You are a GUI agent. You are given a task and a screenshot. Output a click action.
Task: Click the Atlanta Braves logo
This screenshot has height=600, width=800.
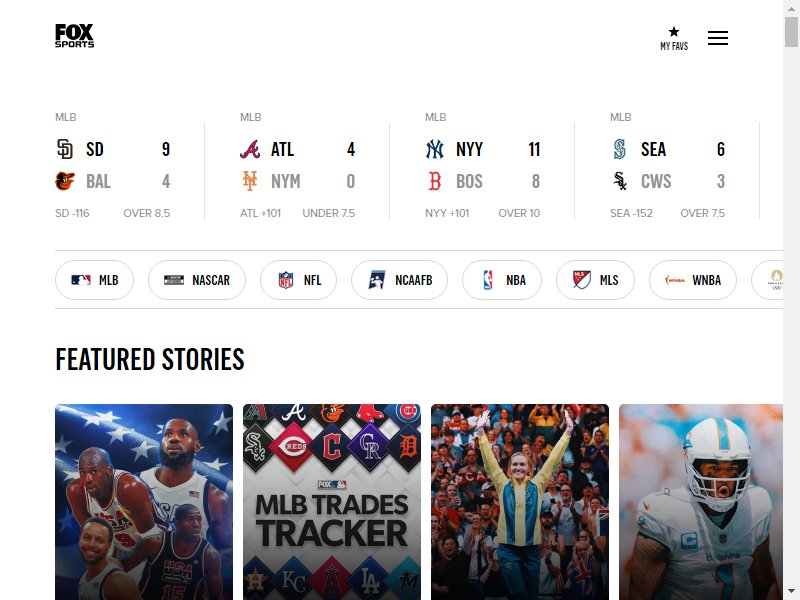pyautogui.click(x=250, y=149)
